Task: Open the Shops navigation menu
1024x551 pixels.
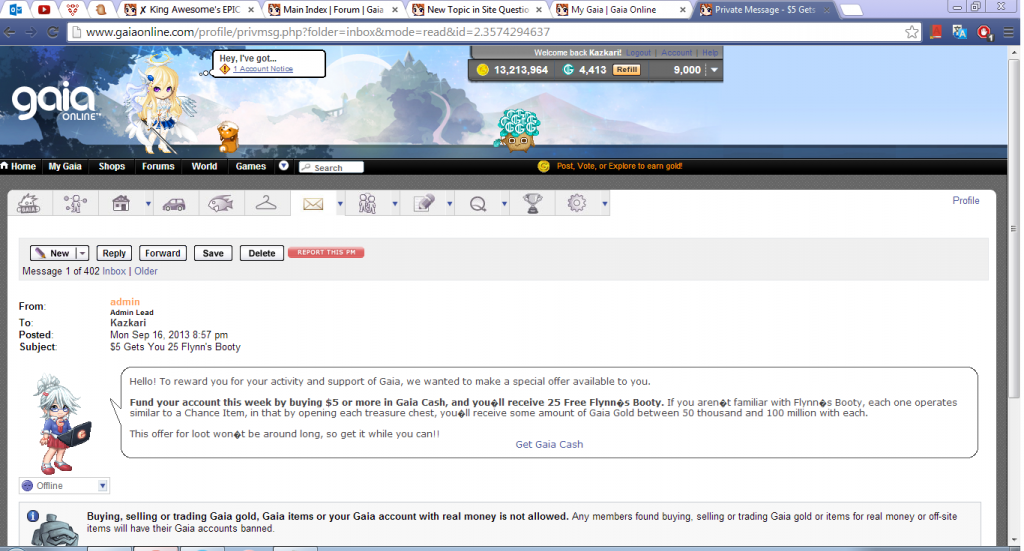Action: point(112,166)
